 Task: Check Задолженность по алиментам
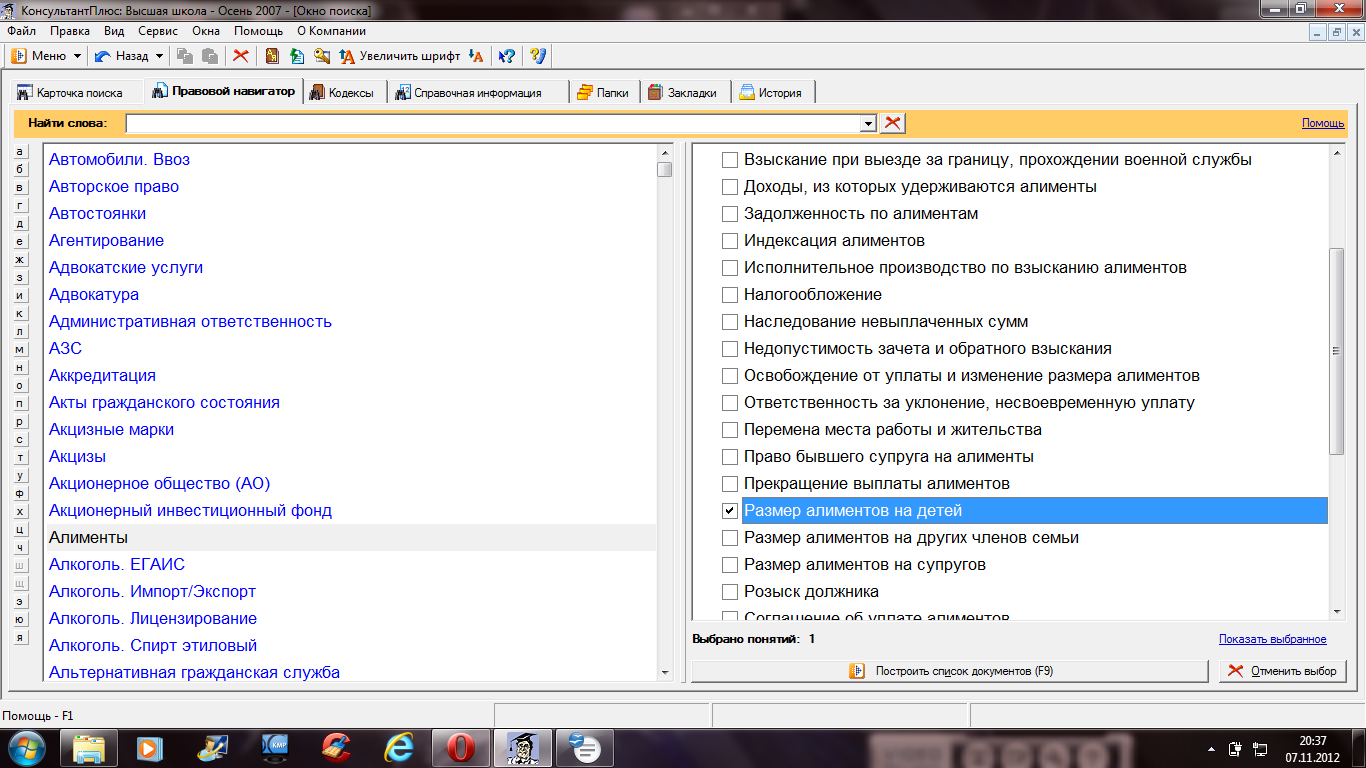pos(730,214)
